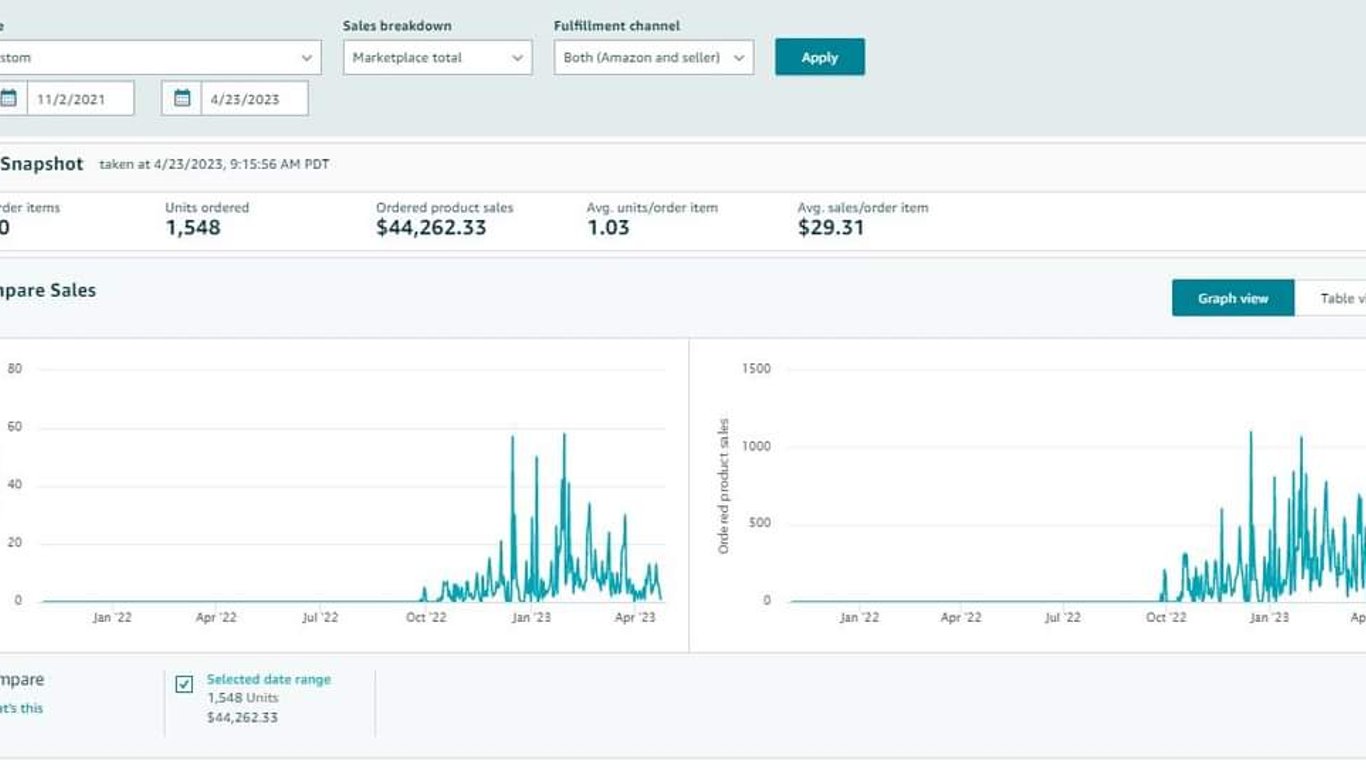Open the start date calendar icon
The width and height of the screenshot is (1366, 768).
click(x=8, y=98)
